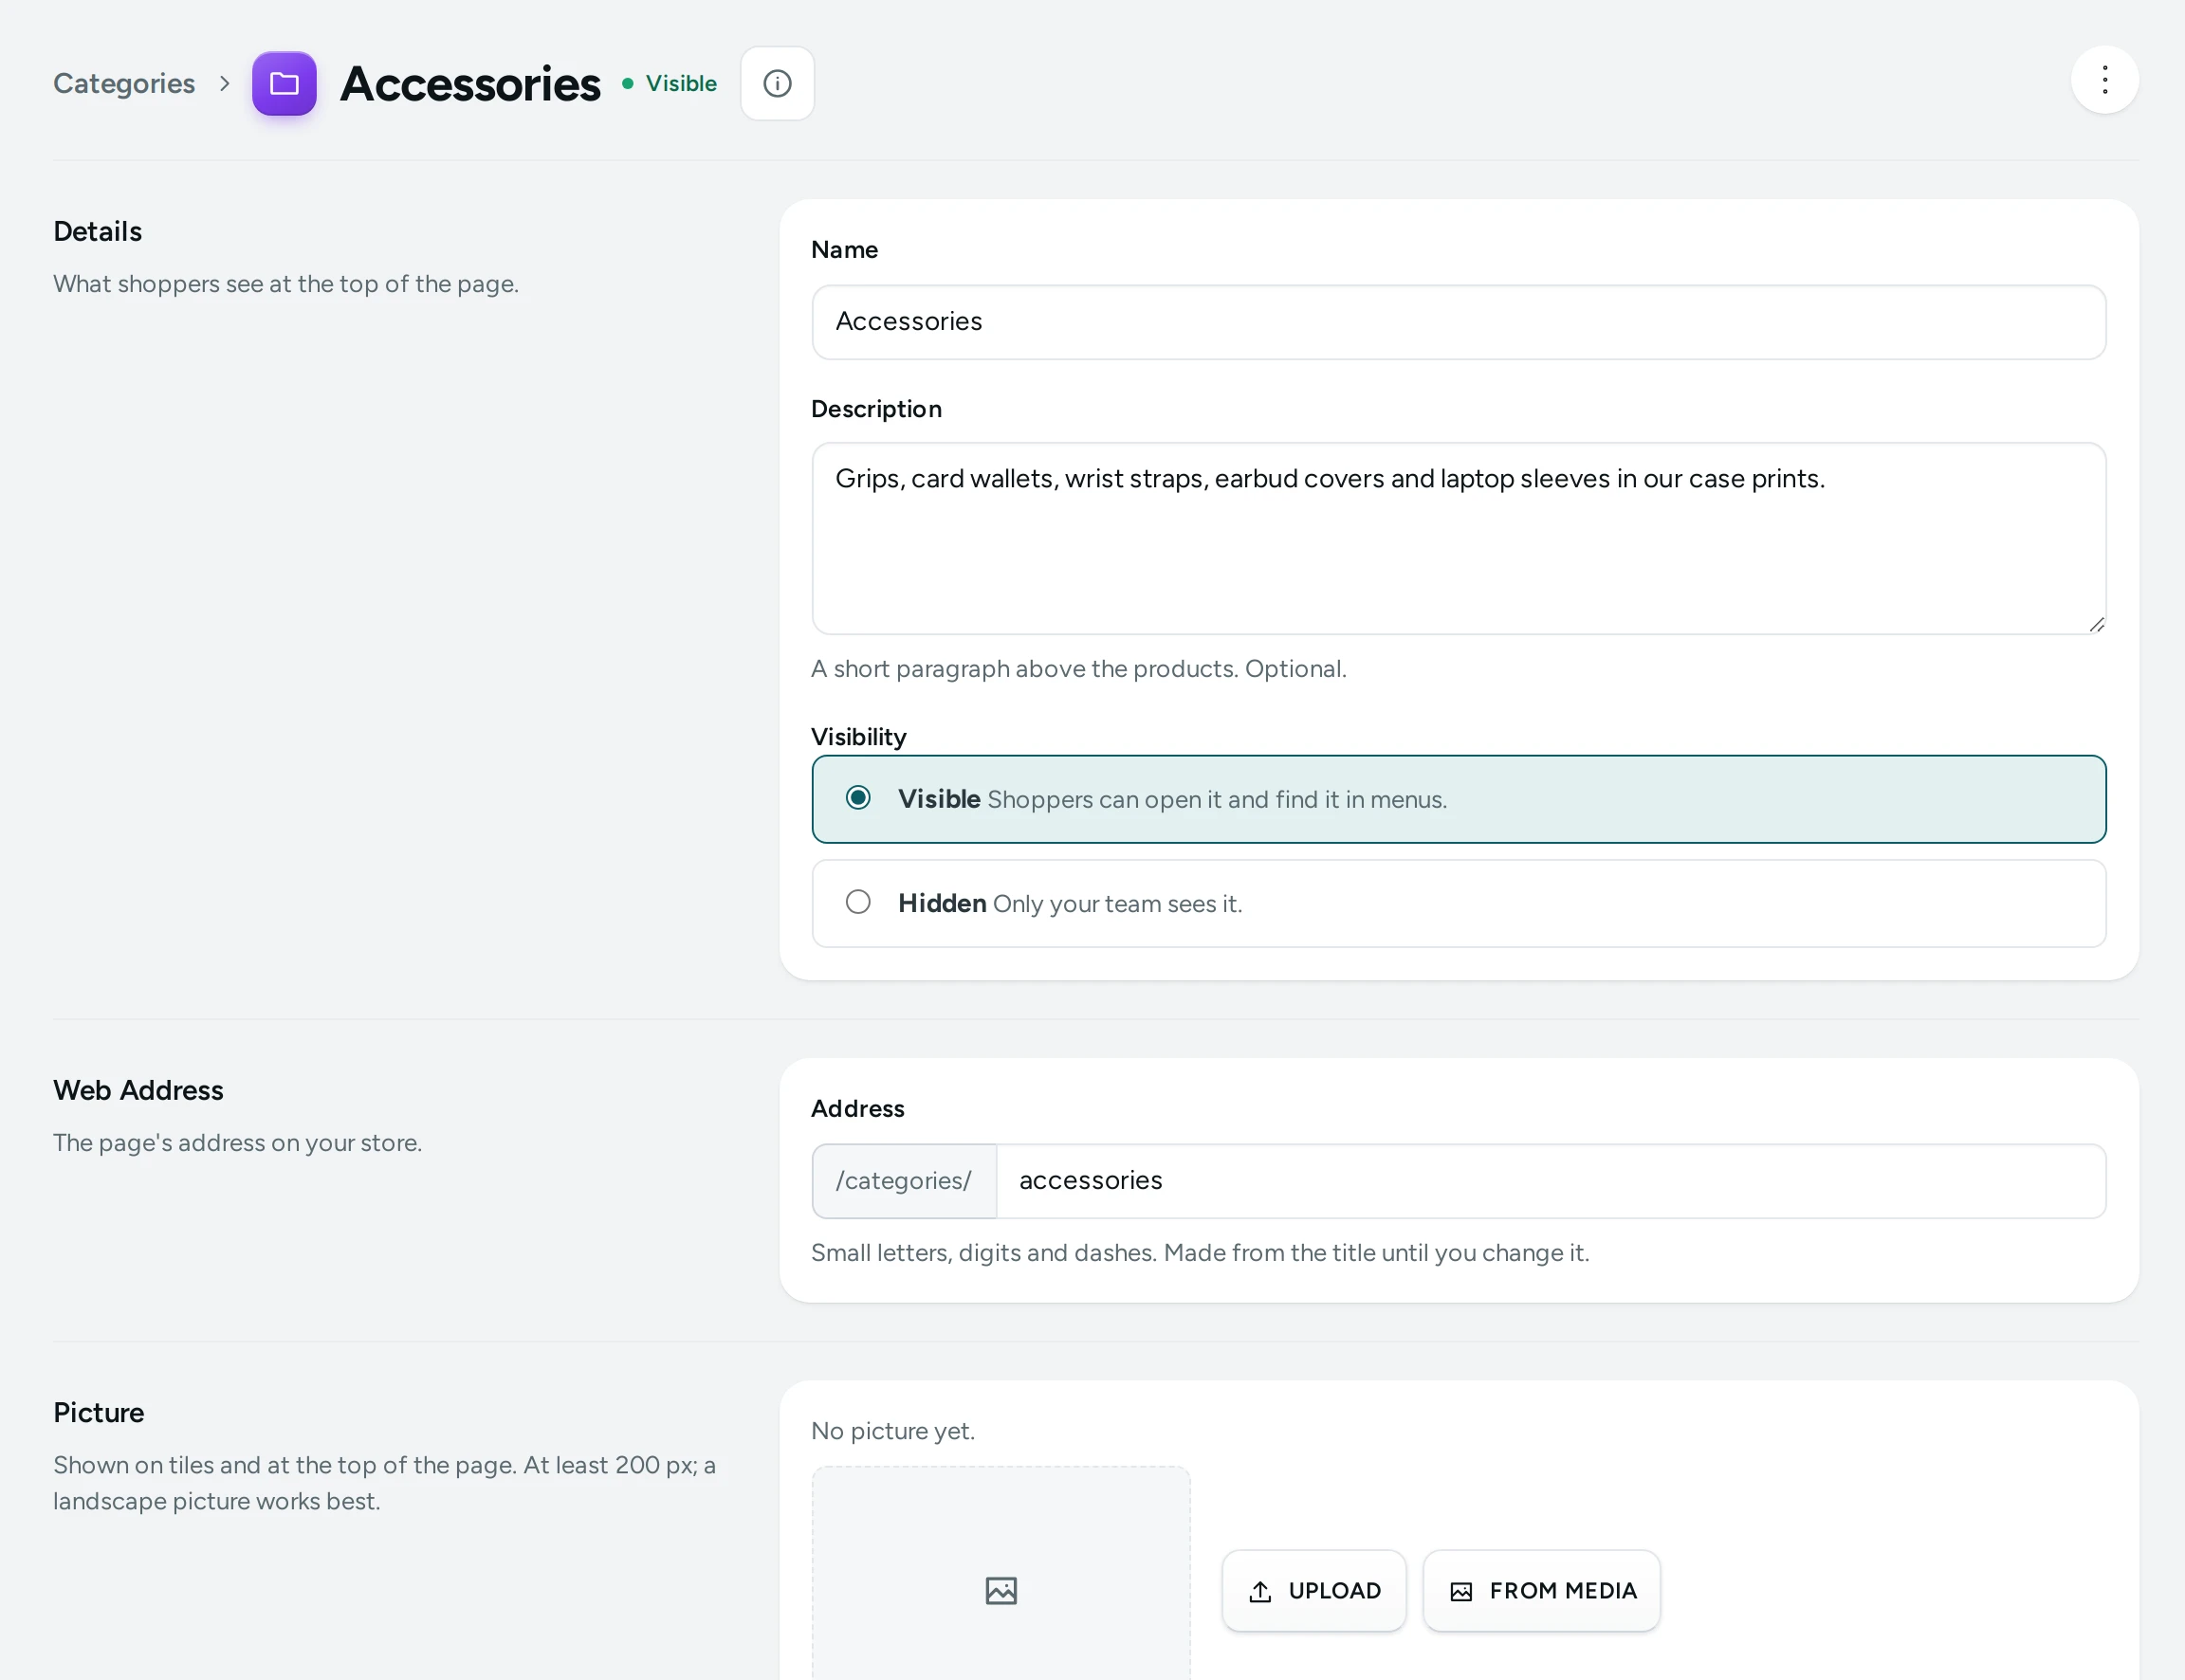This screenshot has width=2185, height=1680.
Task: Click the media picture icon in FROM MEDIA
Action: [1461, 1591]
